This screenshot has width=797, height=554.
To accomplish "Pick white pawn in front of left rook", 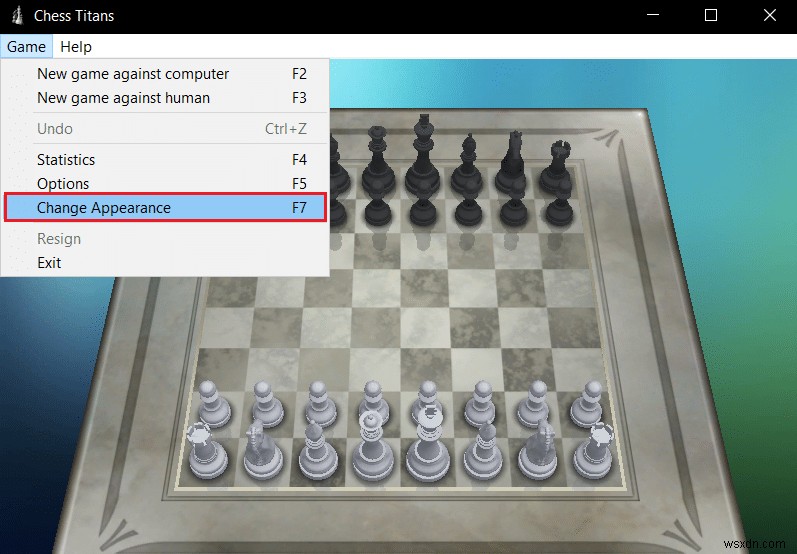I will pyautogui.click(x=213, y=405).
